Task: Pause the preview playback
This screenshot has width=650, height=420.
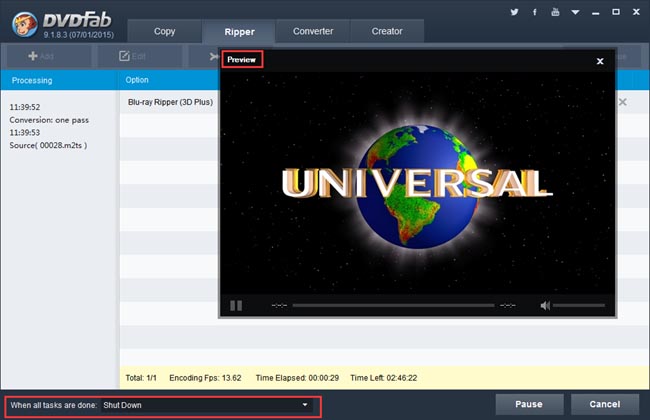Action: [236, 306]
